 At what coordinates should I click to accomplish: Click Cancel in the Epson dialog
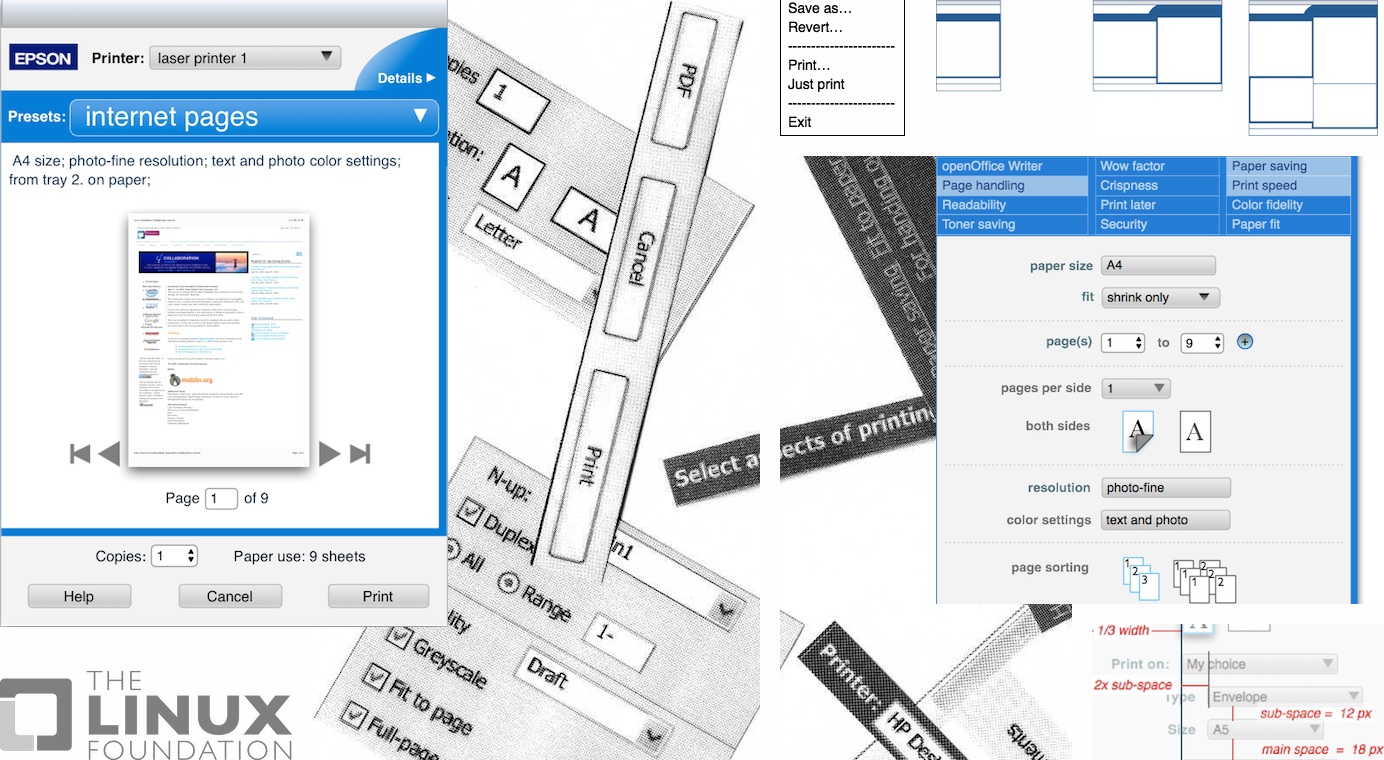230,596
